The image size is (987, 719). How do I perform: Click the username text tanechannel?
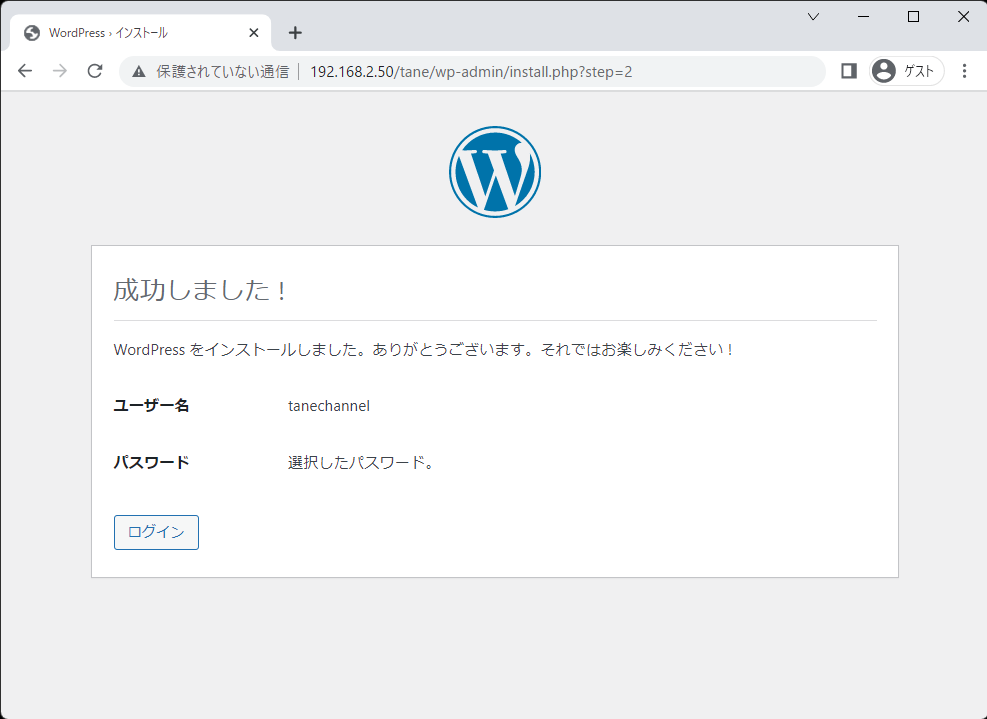click(329, 406)
